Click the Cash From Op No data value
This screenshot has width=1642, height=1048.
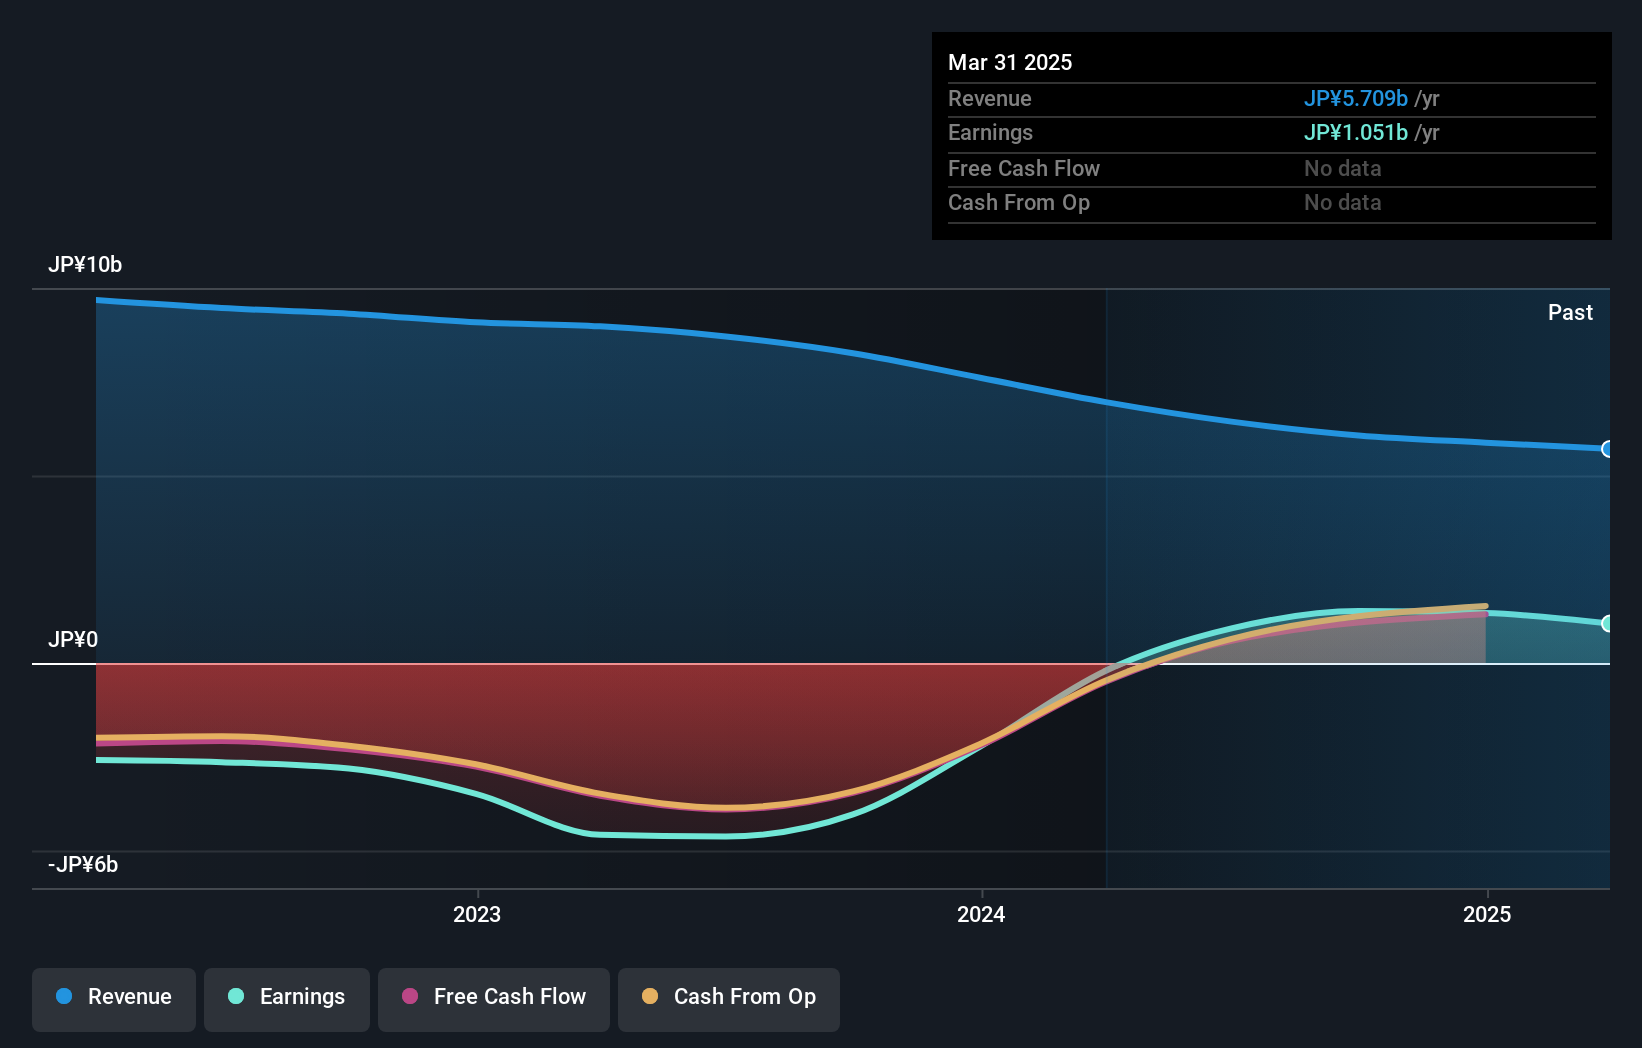pyautogui.click(x=1342, y=203)
